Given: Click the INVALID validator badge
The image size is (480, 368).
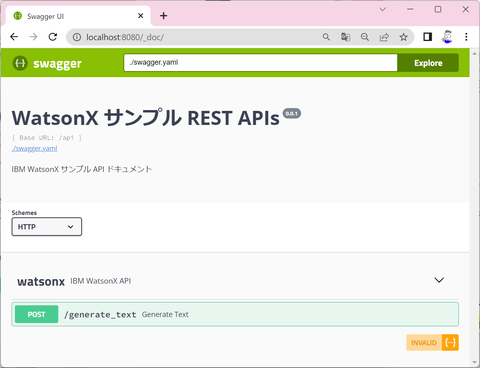Looking at the screenshot, I should point(424,343).
